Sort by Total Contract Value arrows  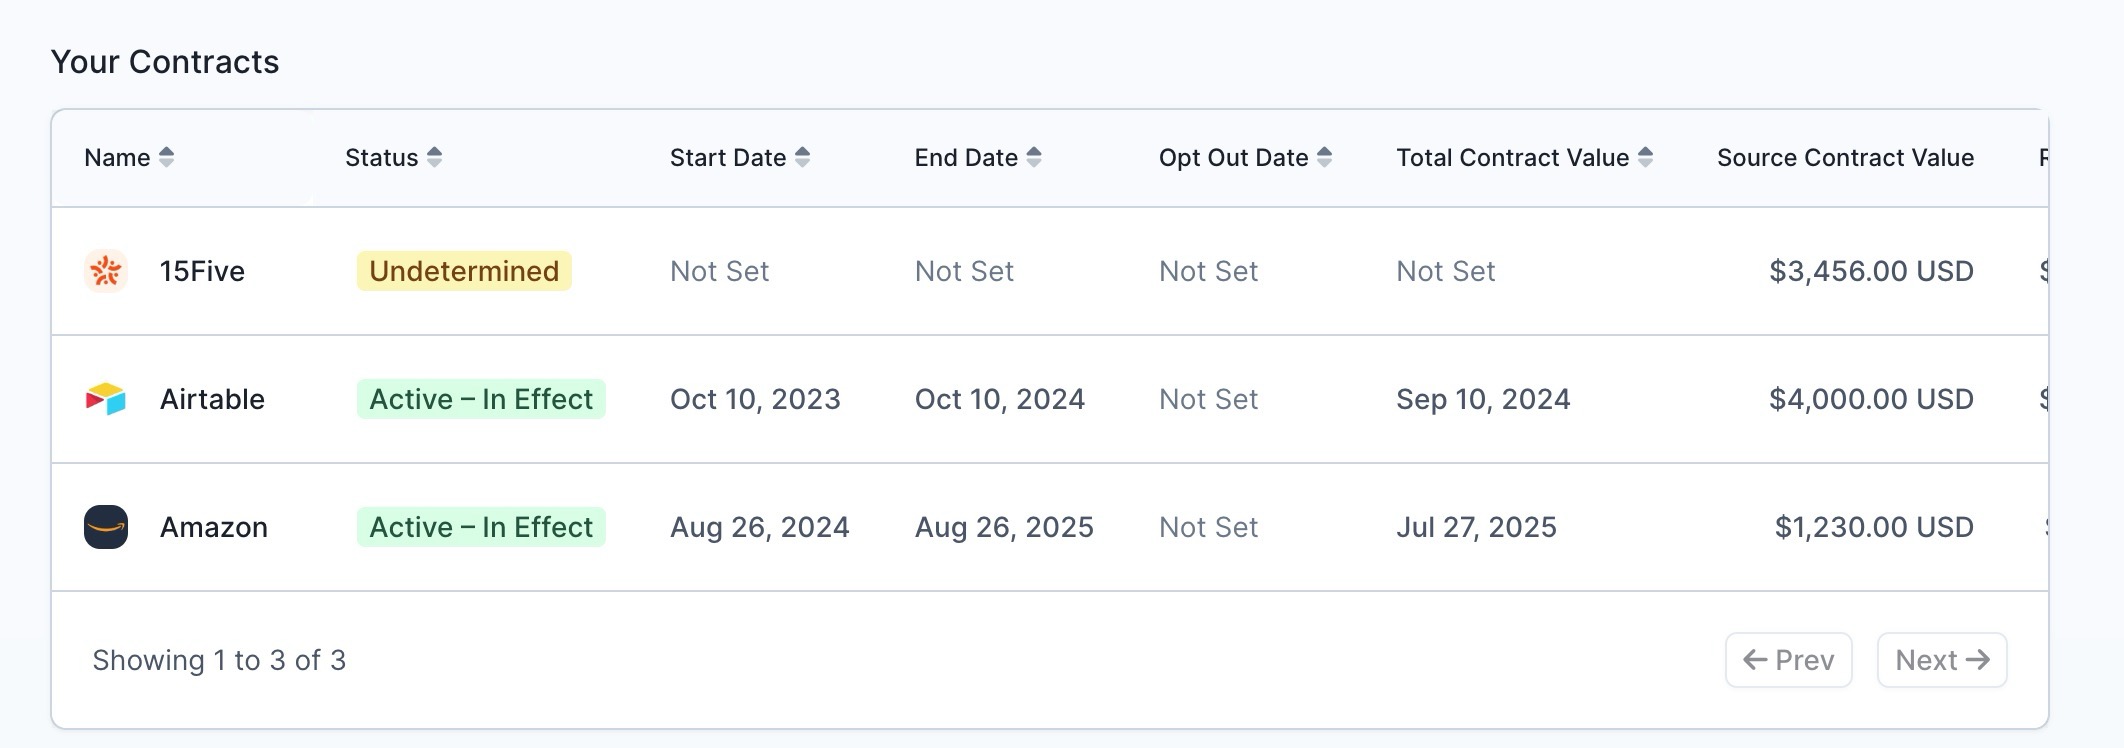pyautogui.click(x=1645, y=157)
